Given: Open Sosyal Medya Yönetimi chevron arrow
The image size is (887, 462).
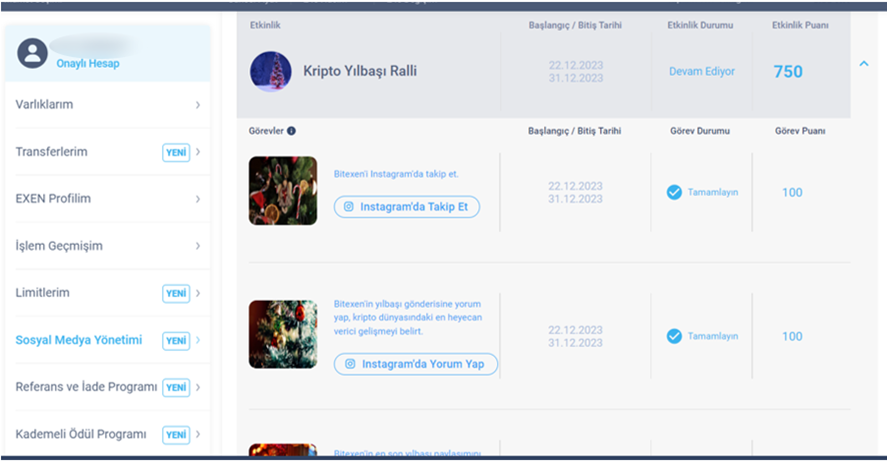Looking at the screenshot, I should (x=198, y=340).
